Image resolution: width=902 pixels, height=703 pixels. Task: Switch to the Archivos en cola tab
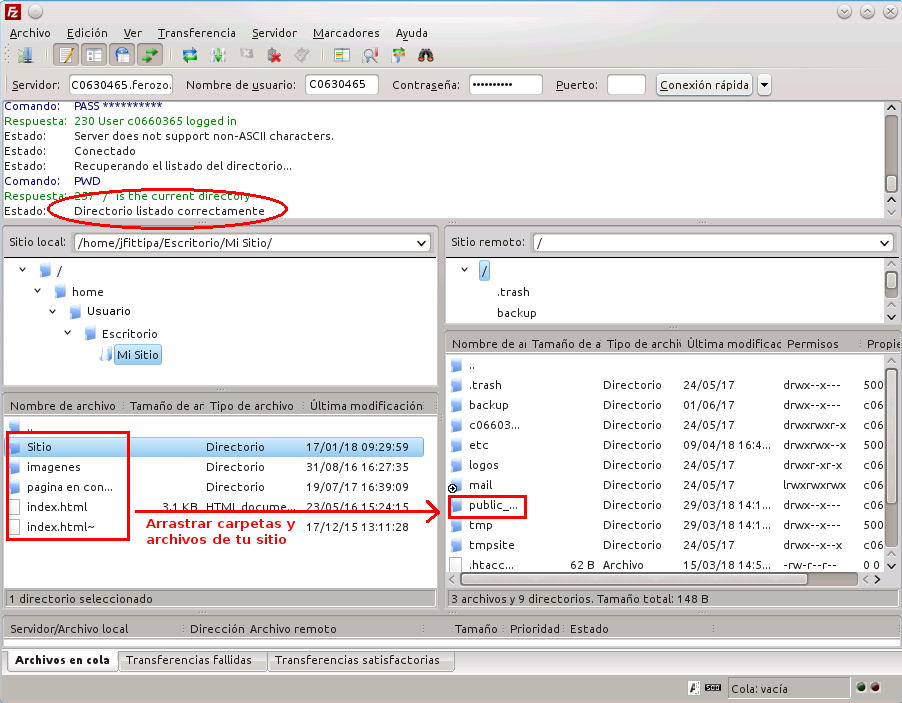tap(62, 660)
